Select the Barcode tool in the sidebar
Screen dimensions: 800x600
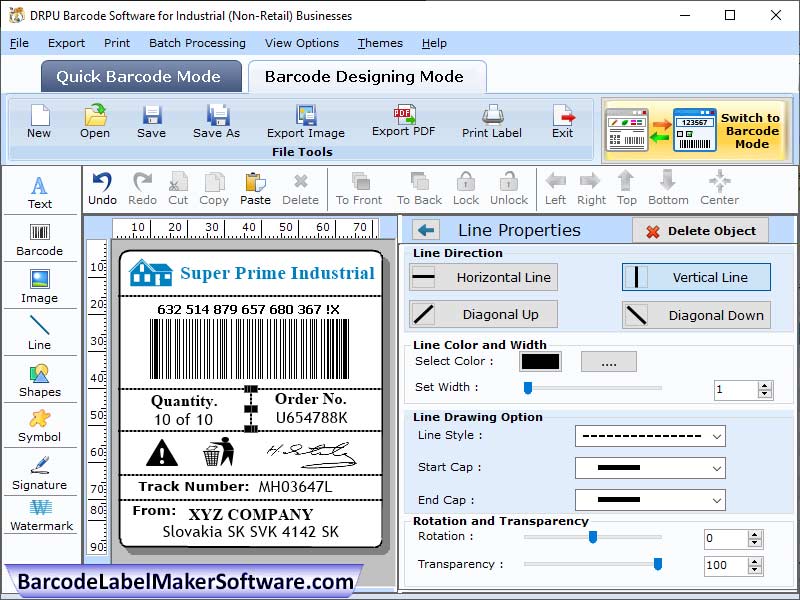40,240
